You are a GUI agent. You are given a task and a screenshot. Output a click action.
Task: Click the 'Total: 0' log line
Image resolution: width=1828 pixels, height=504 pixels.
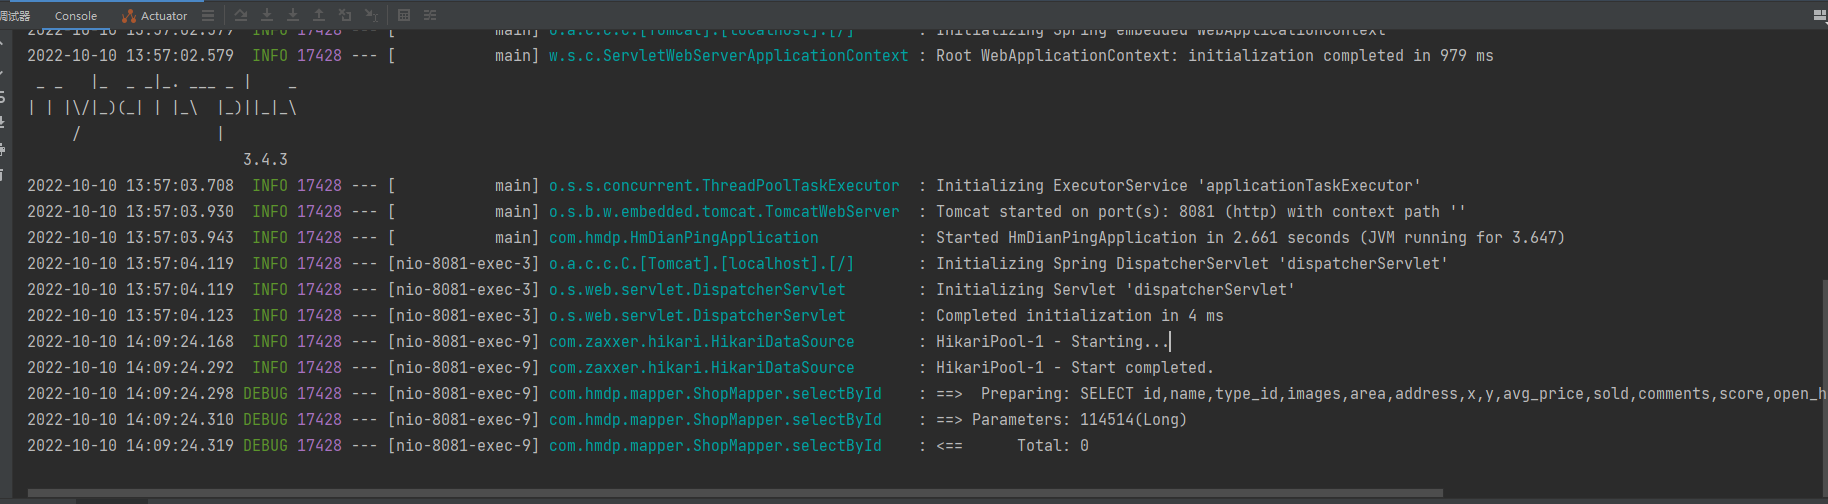pos(1052,446)
